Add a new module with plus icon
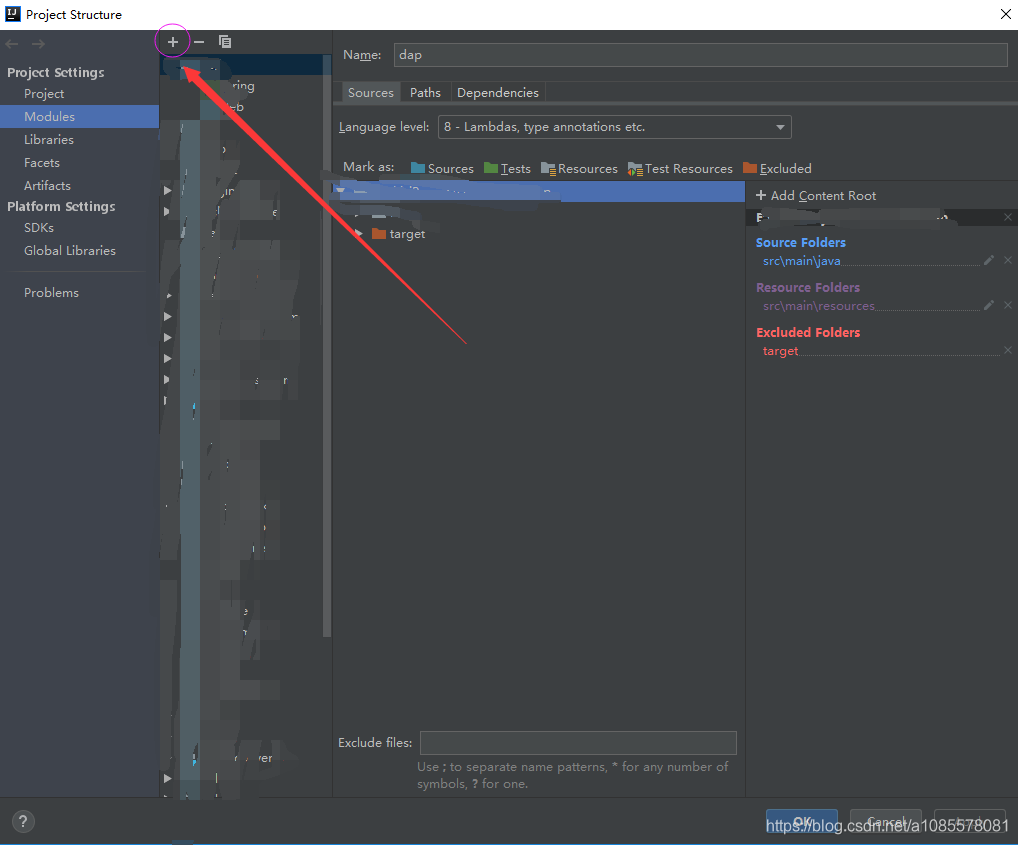 pos(173,42)
